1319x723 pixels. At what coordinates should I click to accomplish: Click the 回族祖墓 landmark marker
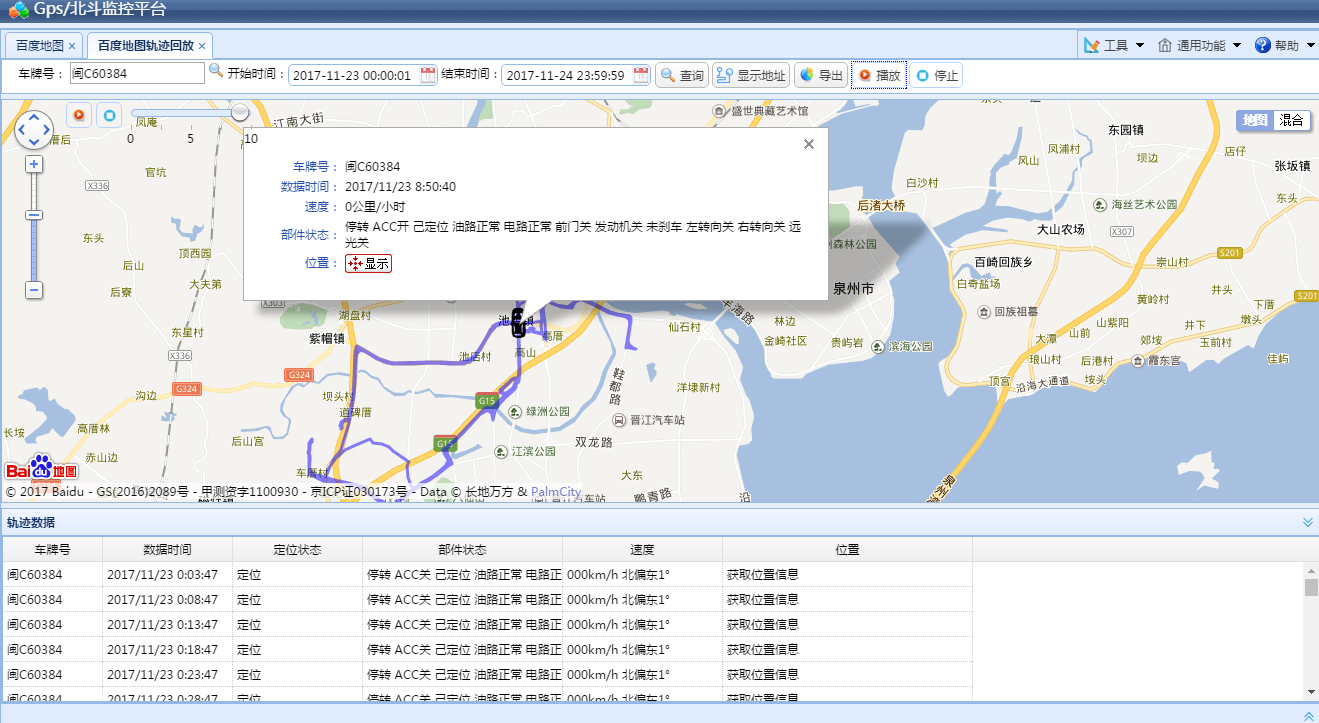[984, 311]
